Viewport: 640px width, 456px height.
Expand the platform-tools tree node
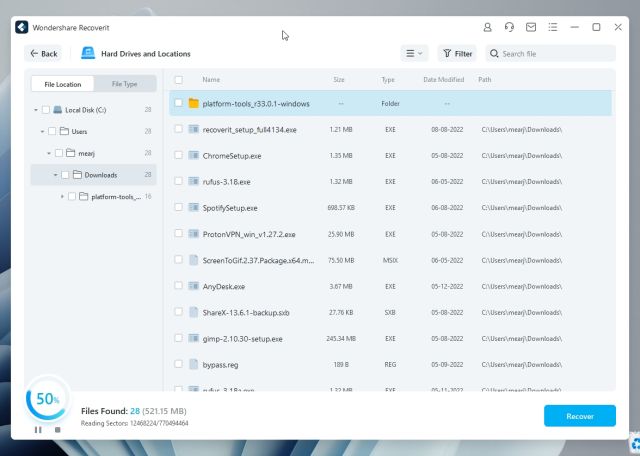[62, 197]
